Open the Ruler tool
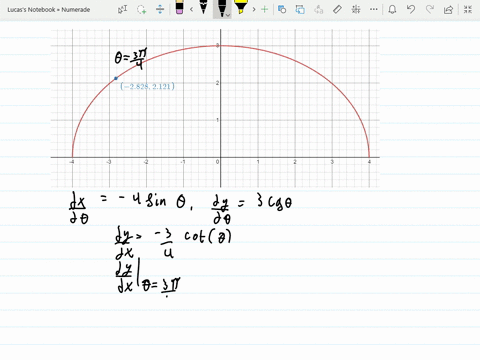Viewport: 480px width, 360px height. 337,9
